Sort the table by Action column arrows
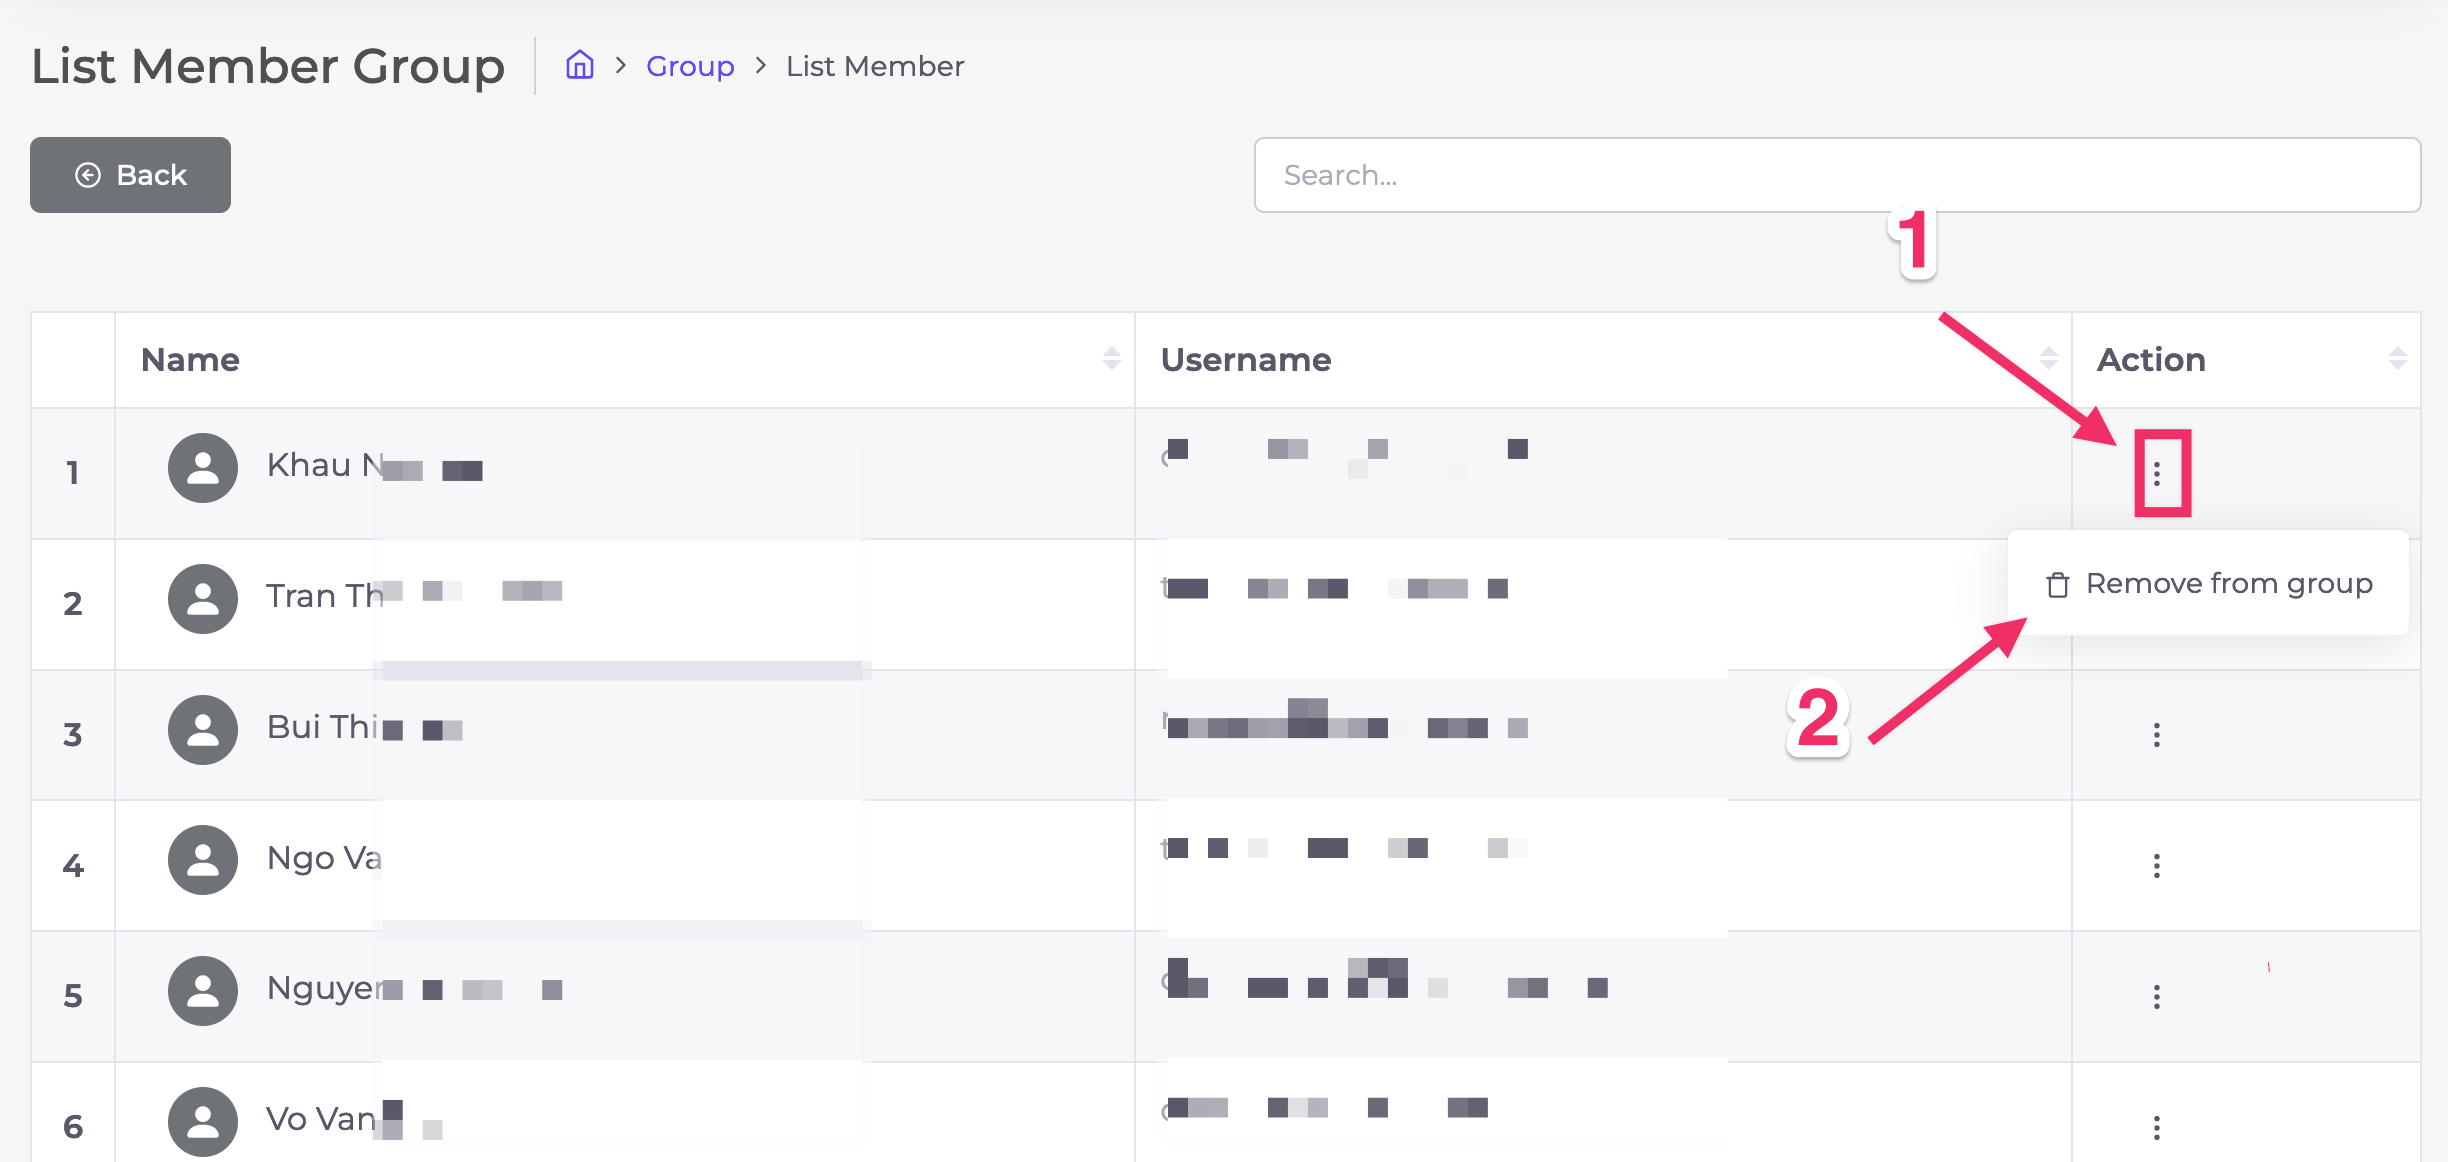Viewport: 2448px width, 1162px height. (2397, 359)
